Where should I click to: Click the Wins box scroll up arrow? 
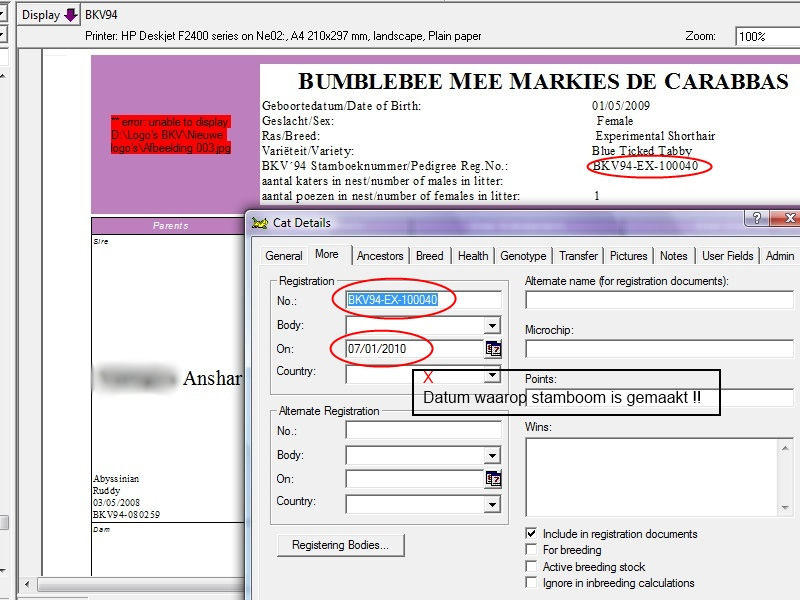pyautogui.click(x=785, y=447)
